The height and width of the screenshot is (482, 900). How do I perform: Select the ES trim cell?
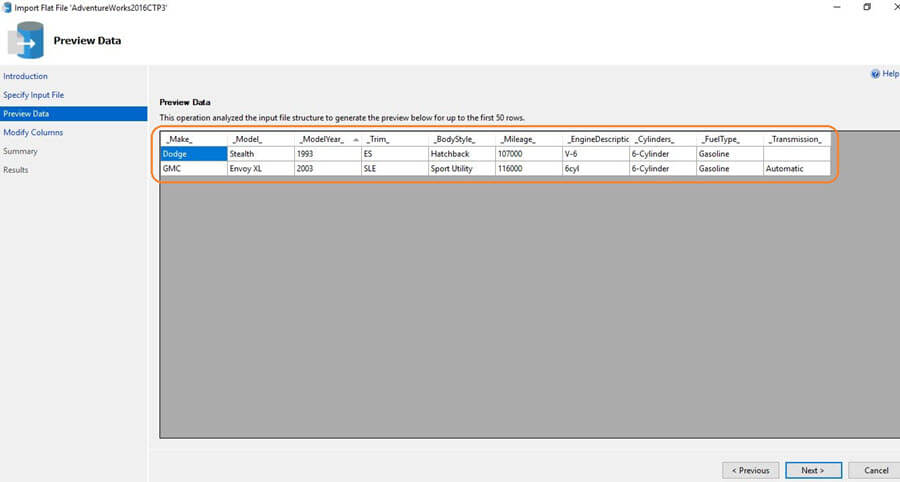coord(395,154)
